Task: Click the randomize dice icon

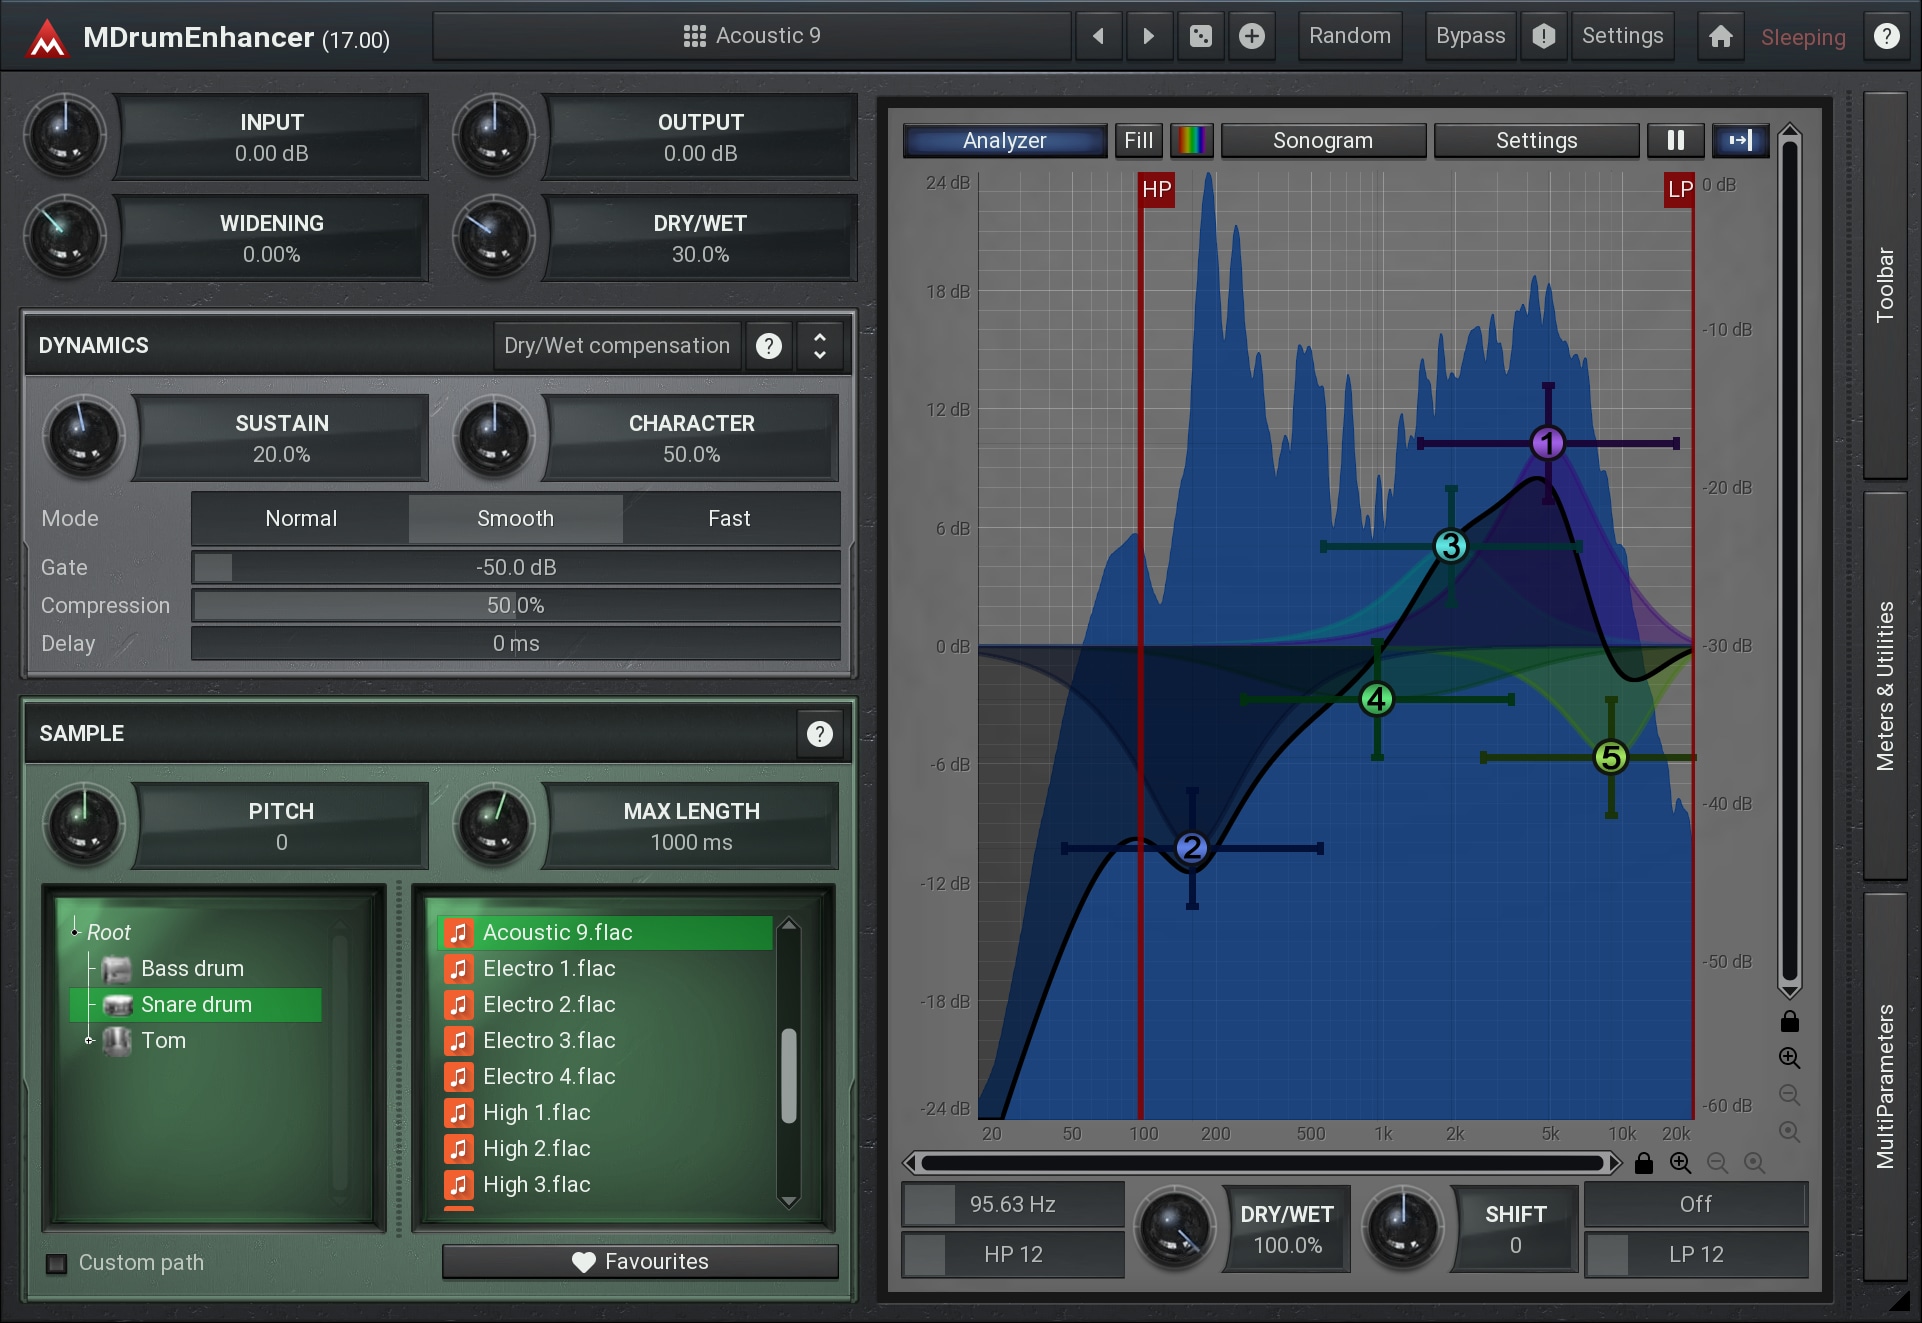Action: point(1200,36)
